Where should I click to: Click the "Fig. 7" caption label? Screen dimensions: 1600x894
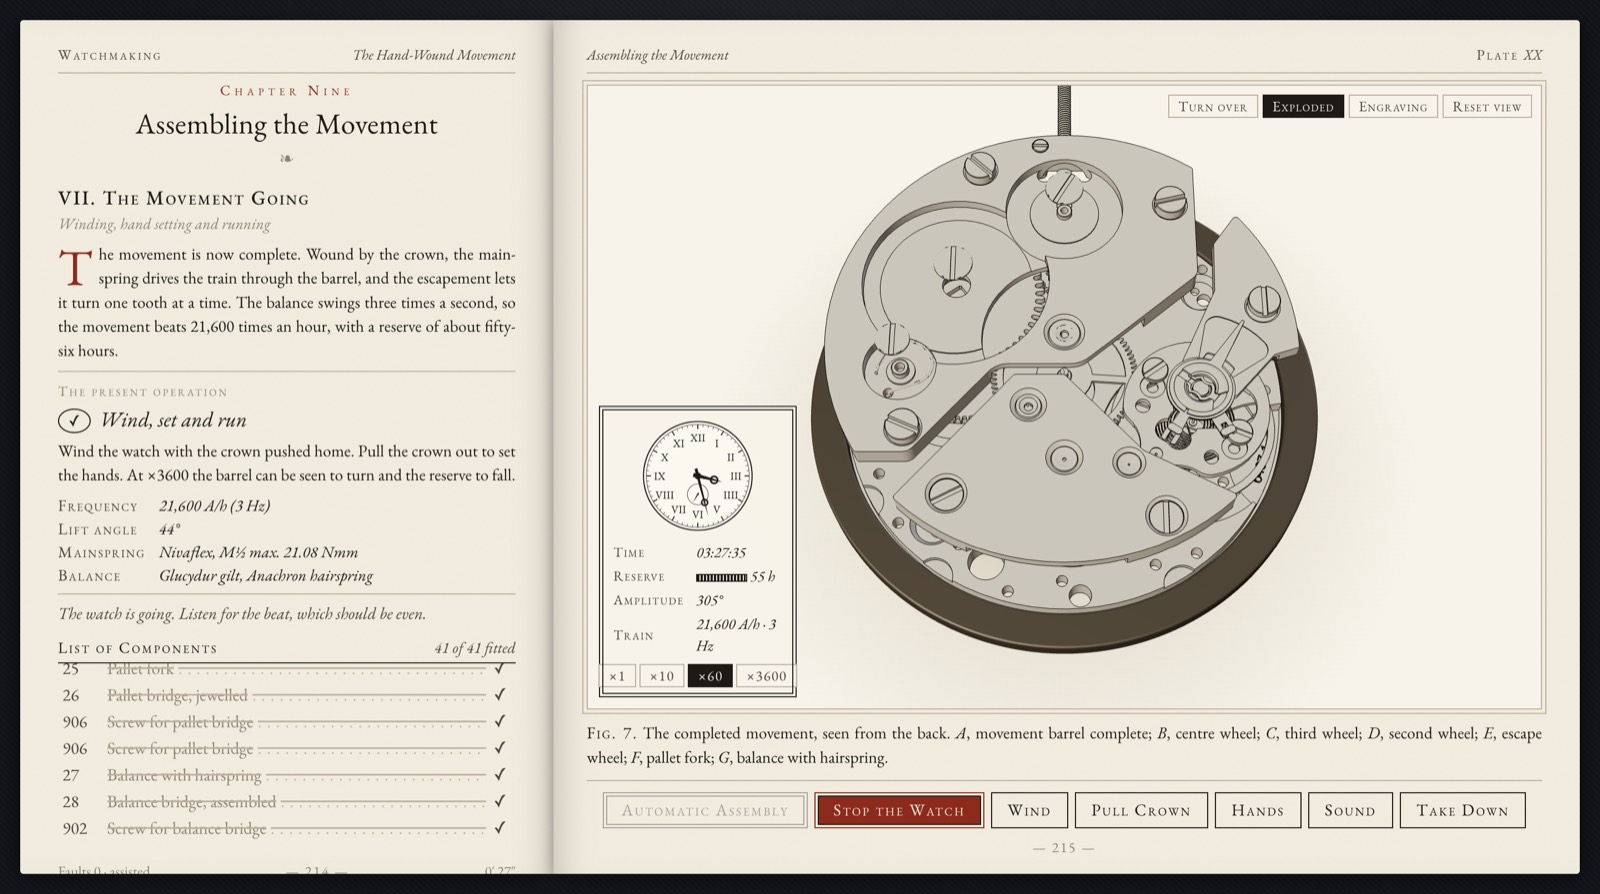tap(611, 734)
